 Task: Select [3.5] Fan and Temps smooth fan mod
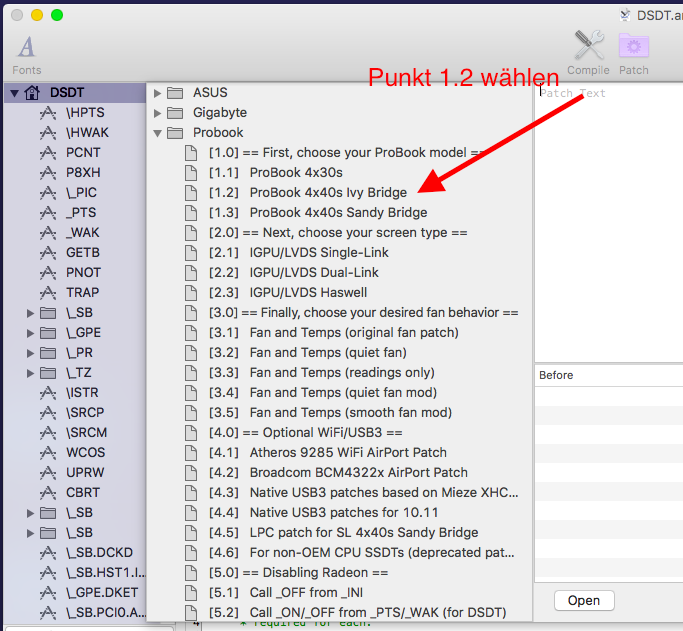[x=331, y=413]
